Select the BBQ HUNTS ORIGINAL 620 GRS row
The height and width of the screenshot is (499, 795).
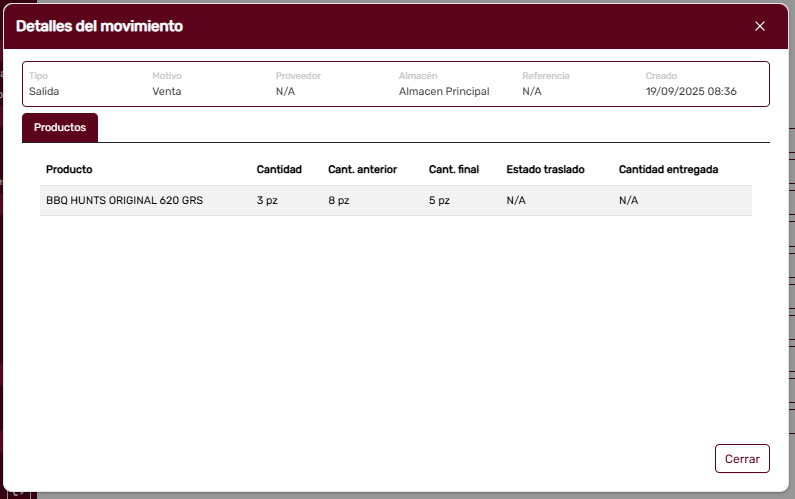124,200
